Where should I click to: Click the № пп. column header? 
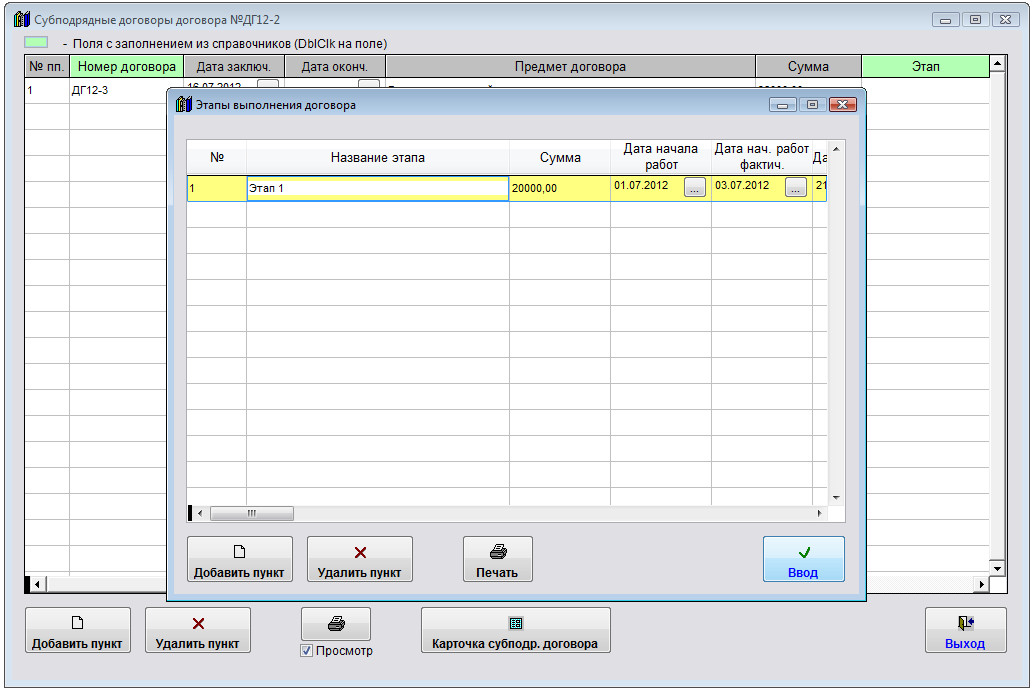click(47, 66)
